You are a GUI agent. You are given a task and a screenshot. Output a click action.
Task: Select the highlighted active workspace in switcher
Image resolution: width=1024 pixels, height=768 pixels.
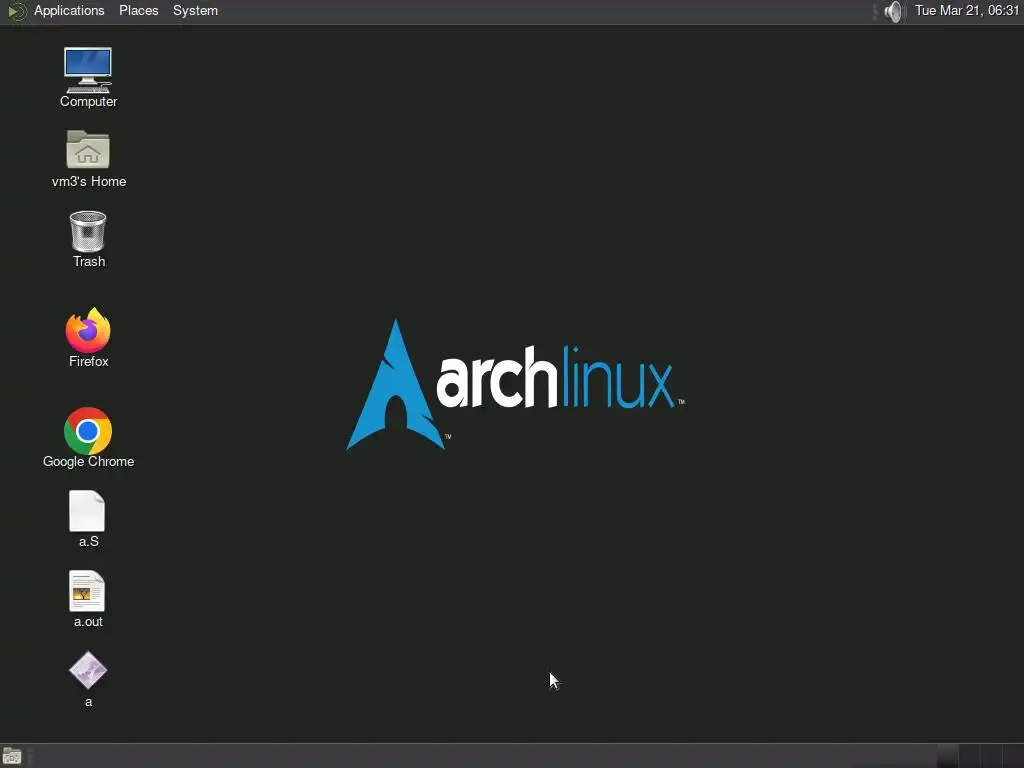pyautogui.click(x=948, y=756)
